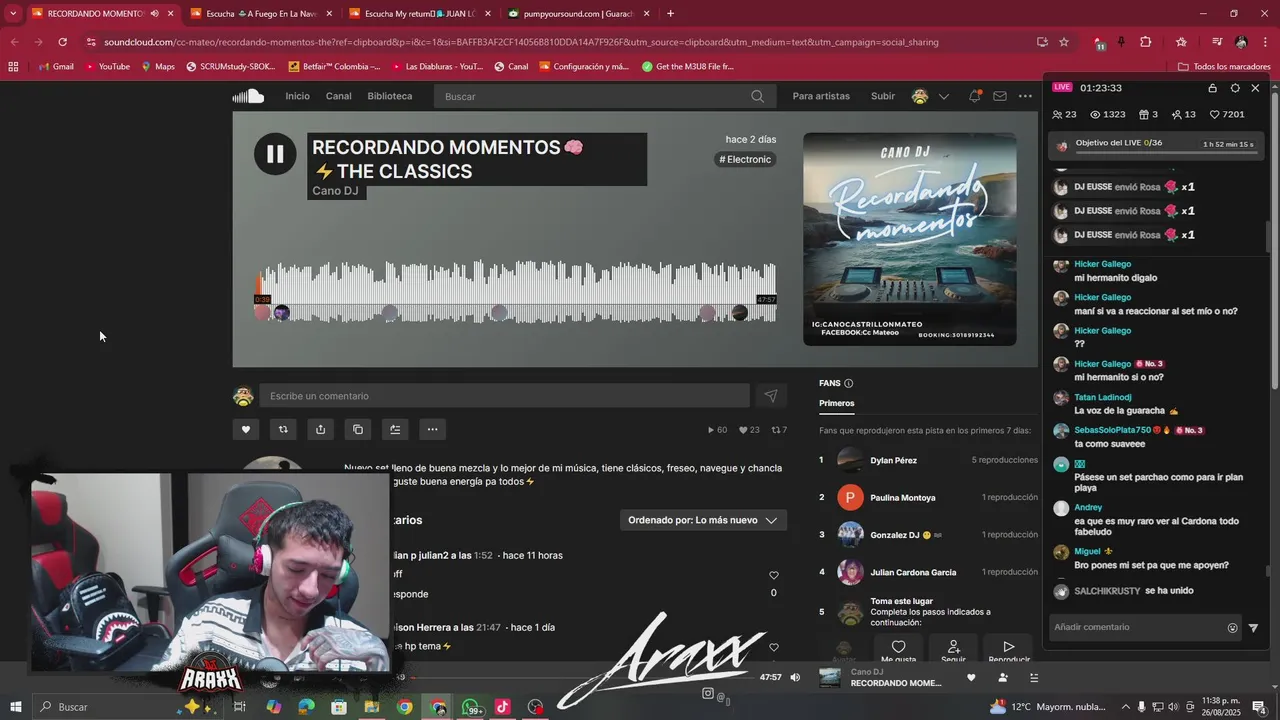The image size is (1280, 720).
Task: View the LIVE viewers count icon
Action: (x=1094, y=115)
